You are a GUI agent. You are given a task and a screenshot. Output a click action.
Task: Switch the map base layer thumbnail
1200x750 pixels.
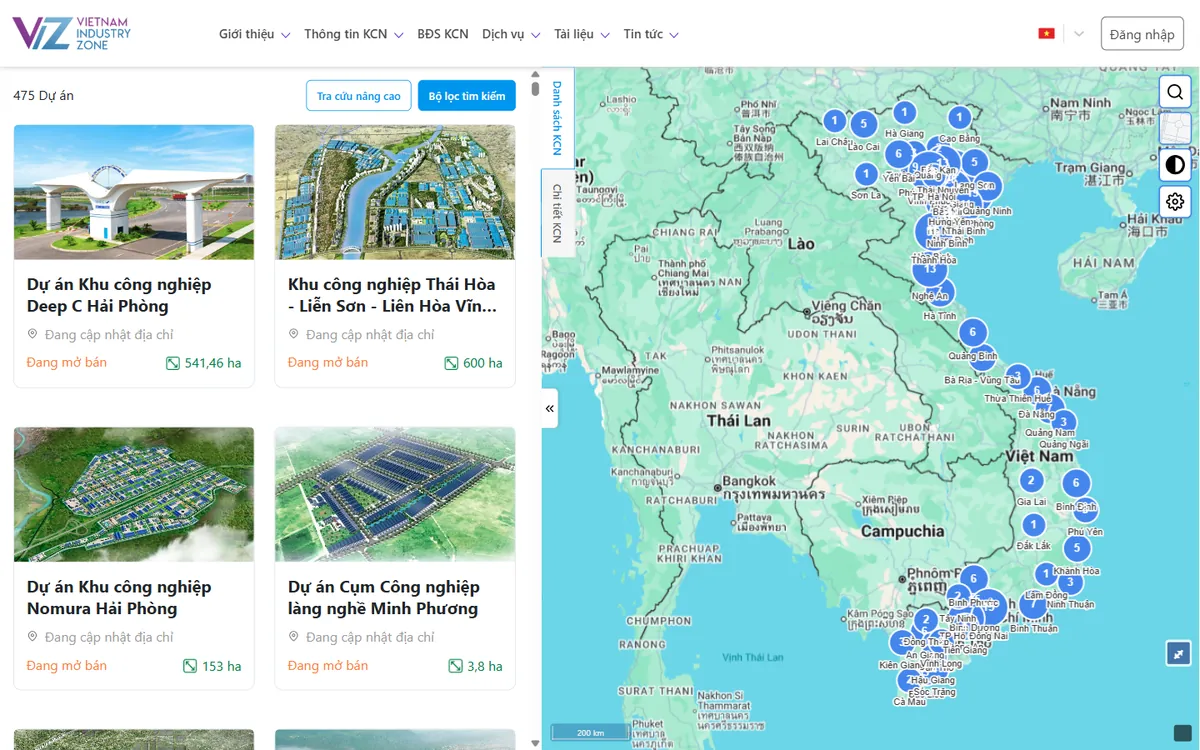[1175, 128]
